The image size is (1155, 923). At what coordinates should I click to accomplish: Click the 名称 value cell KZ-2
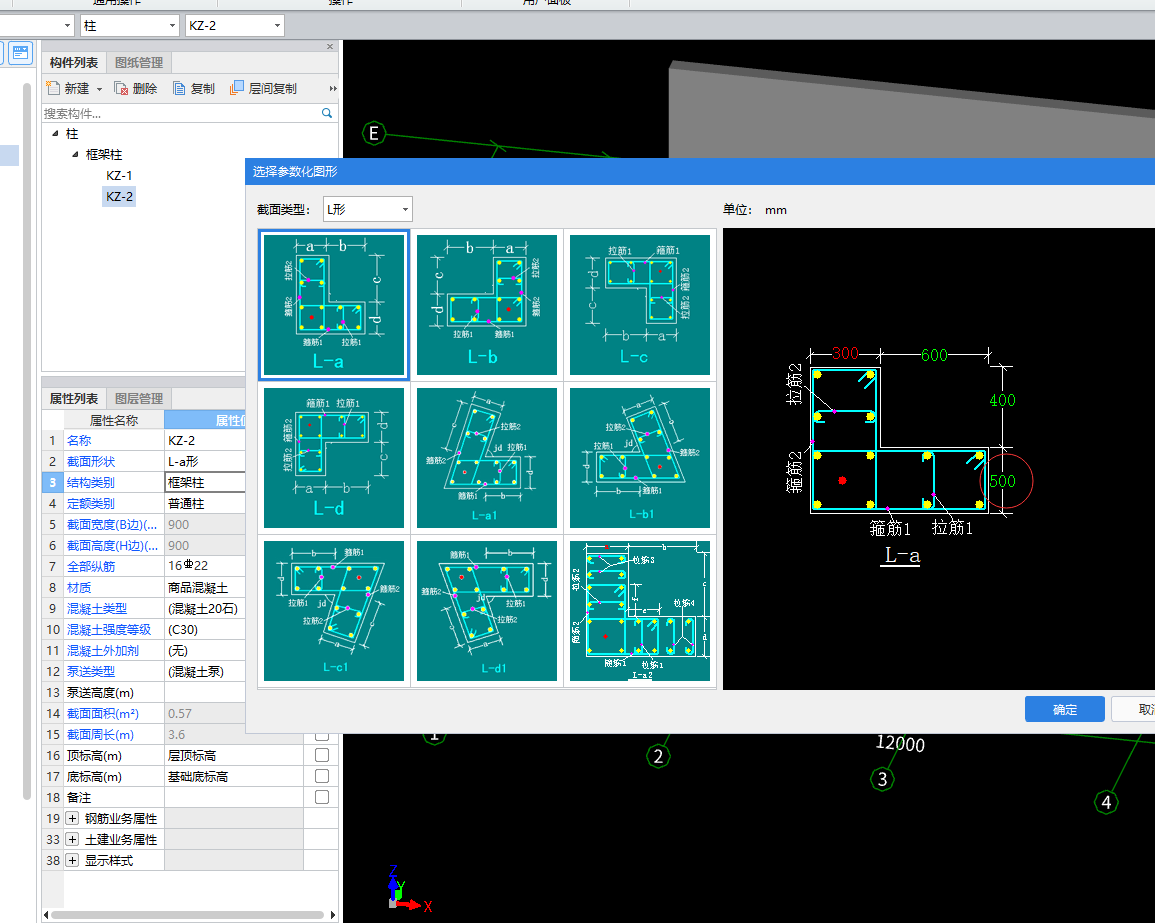[206, 441]
